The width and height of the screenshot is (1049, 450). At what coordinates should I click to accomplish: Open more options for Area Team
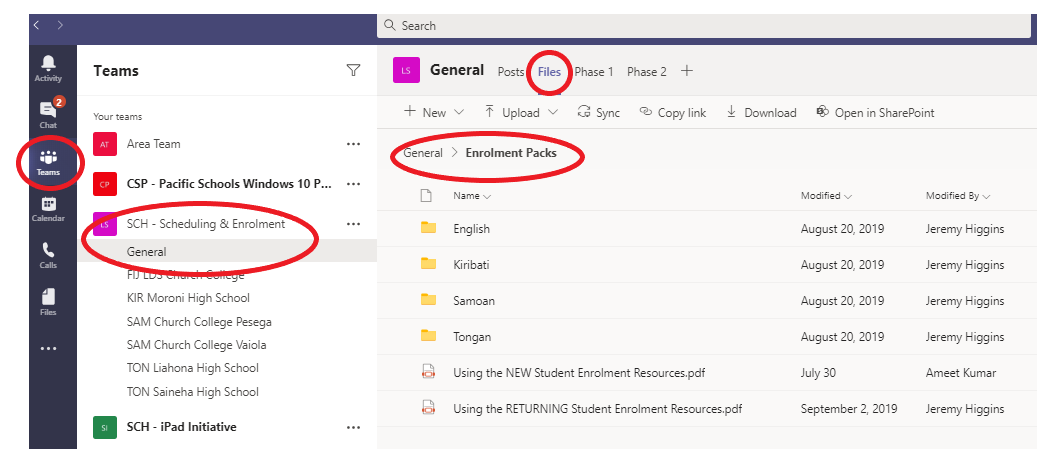click(x=353, y=144)
